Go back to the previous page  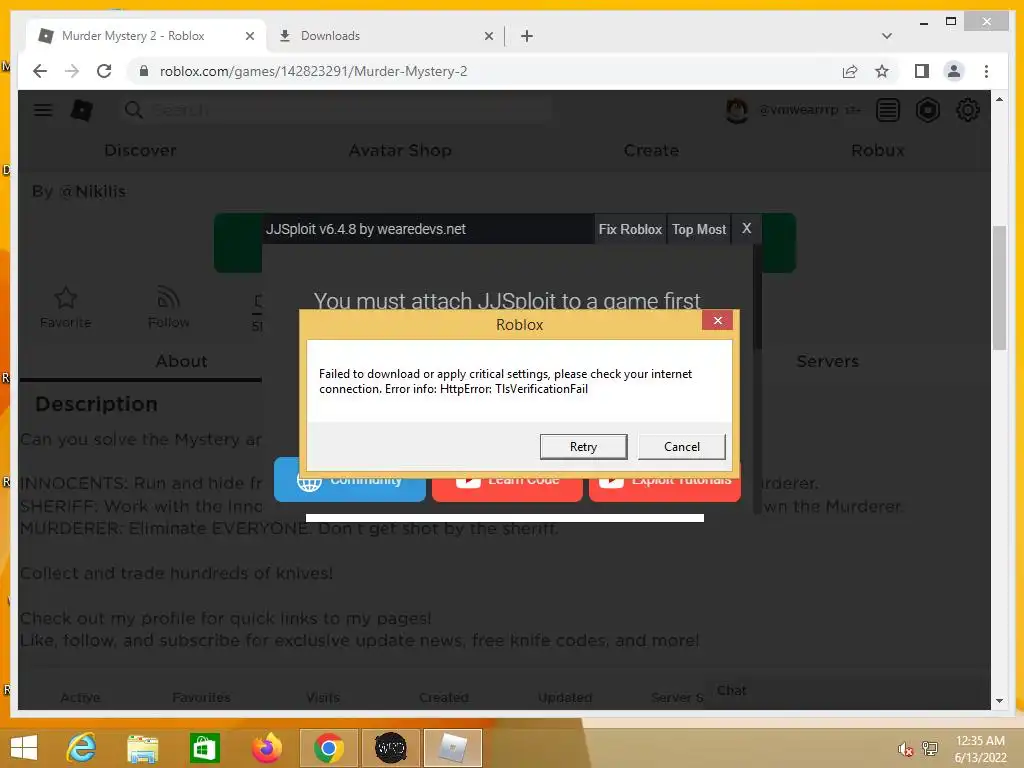pos(40,71)
